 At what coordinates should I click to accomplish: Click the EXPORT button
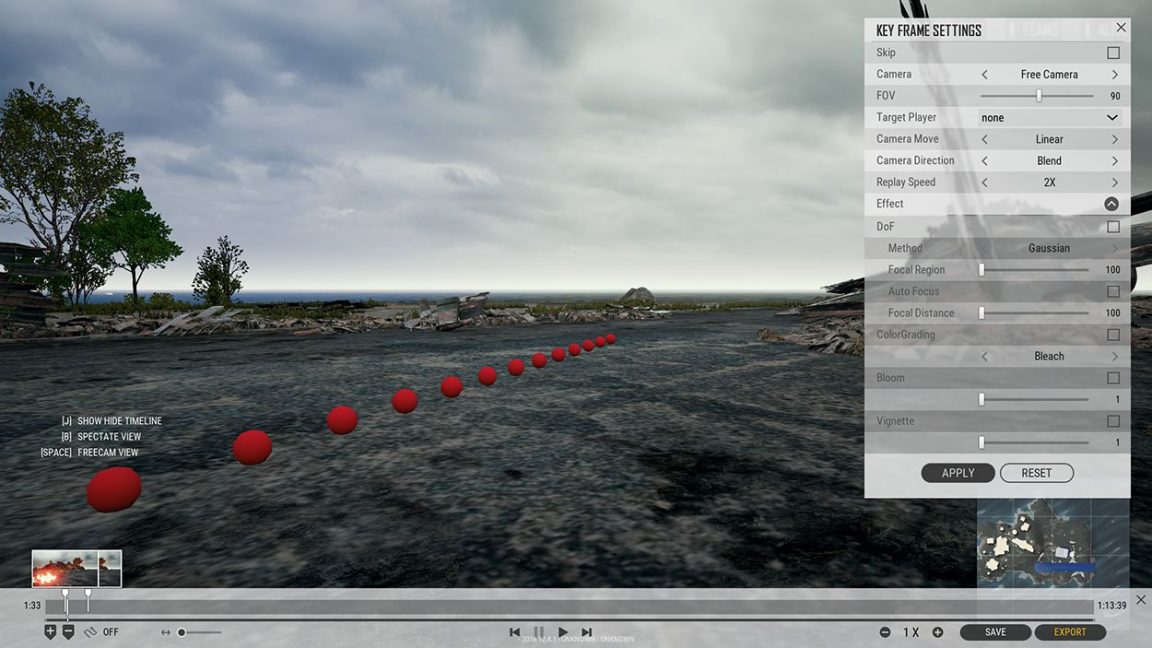pyautogui.click(x=1070, y=632)
